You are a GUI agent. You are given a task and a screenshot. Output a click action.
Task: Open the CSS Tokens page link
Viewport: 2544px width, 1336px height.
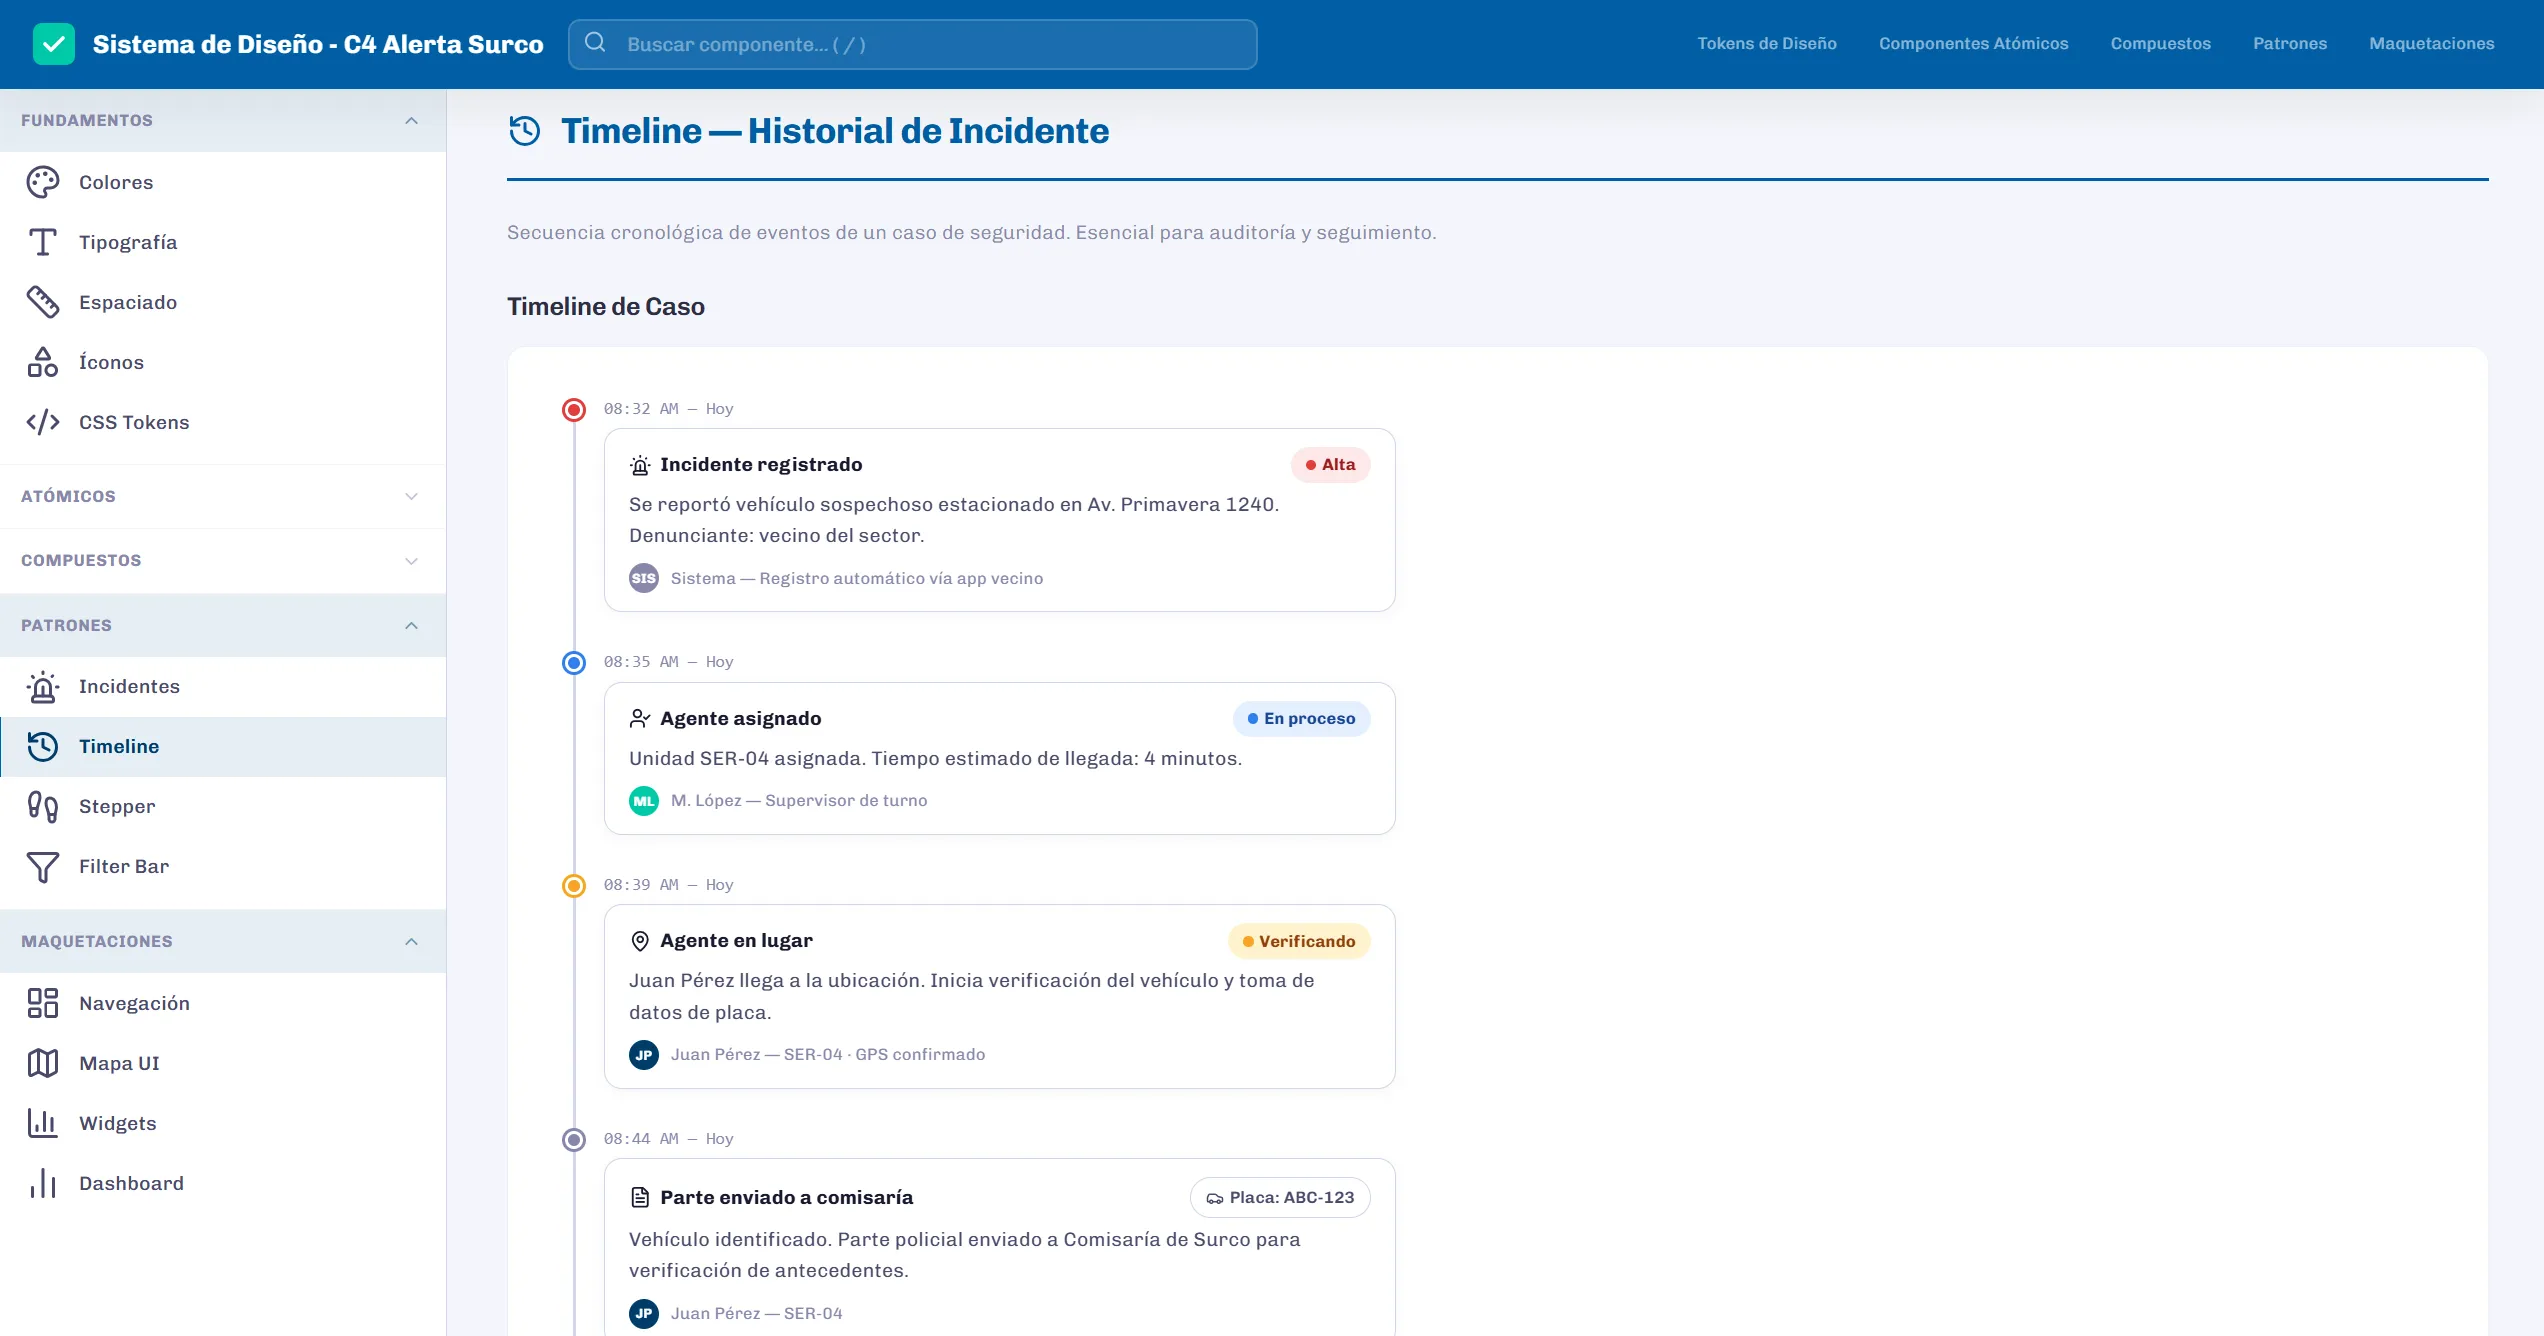point(223,422)
